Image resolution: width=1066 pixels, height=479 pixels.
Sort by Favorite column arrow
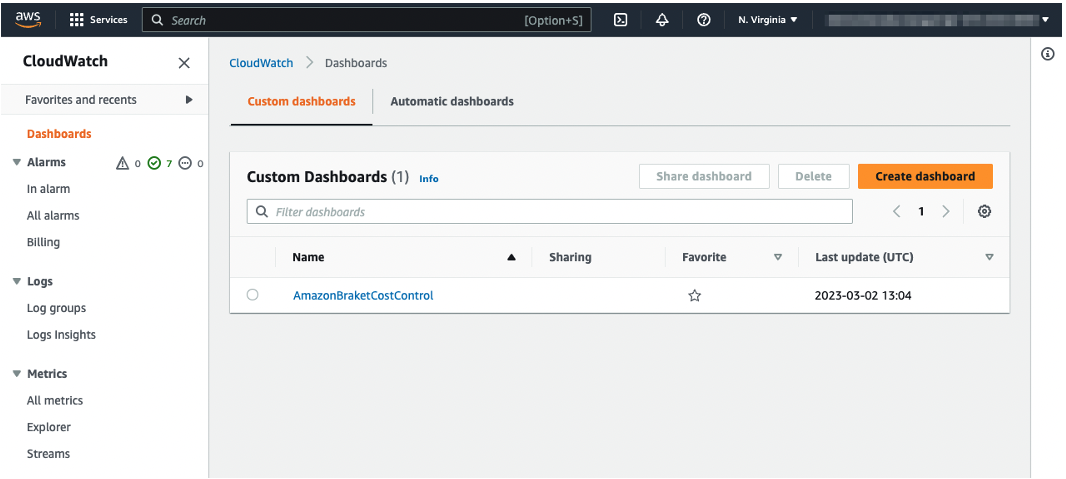[778, 258]
